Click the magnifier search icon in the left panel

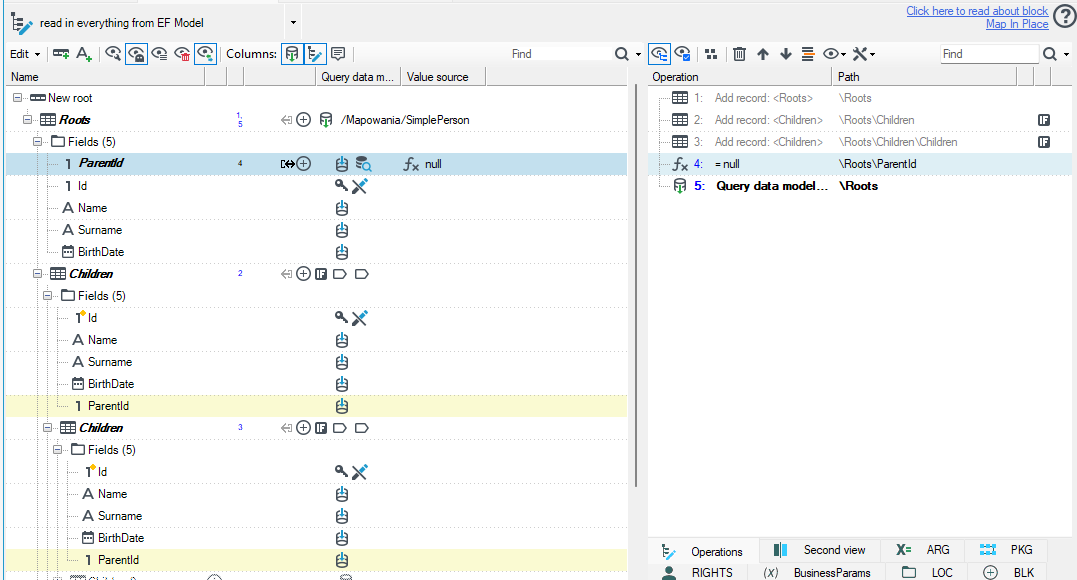[x=622, y=54]
